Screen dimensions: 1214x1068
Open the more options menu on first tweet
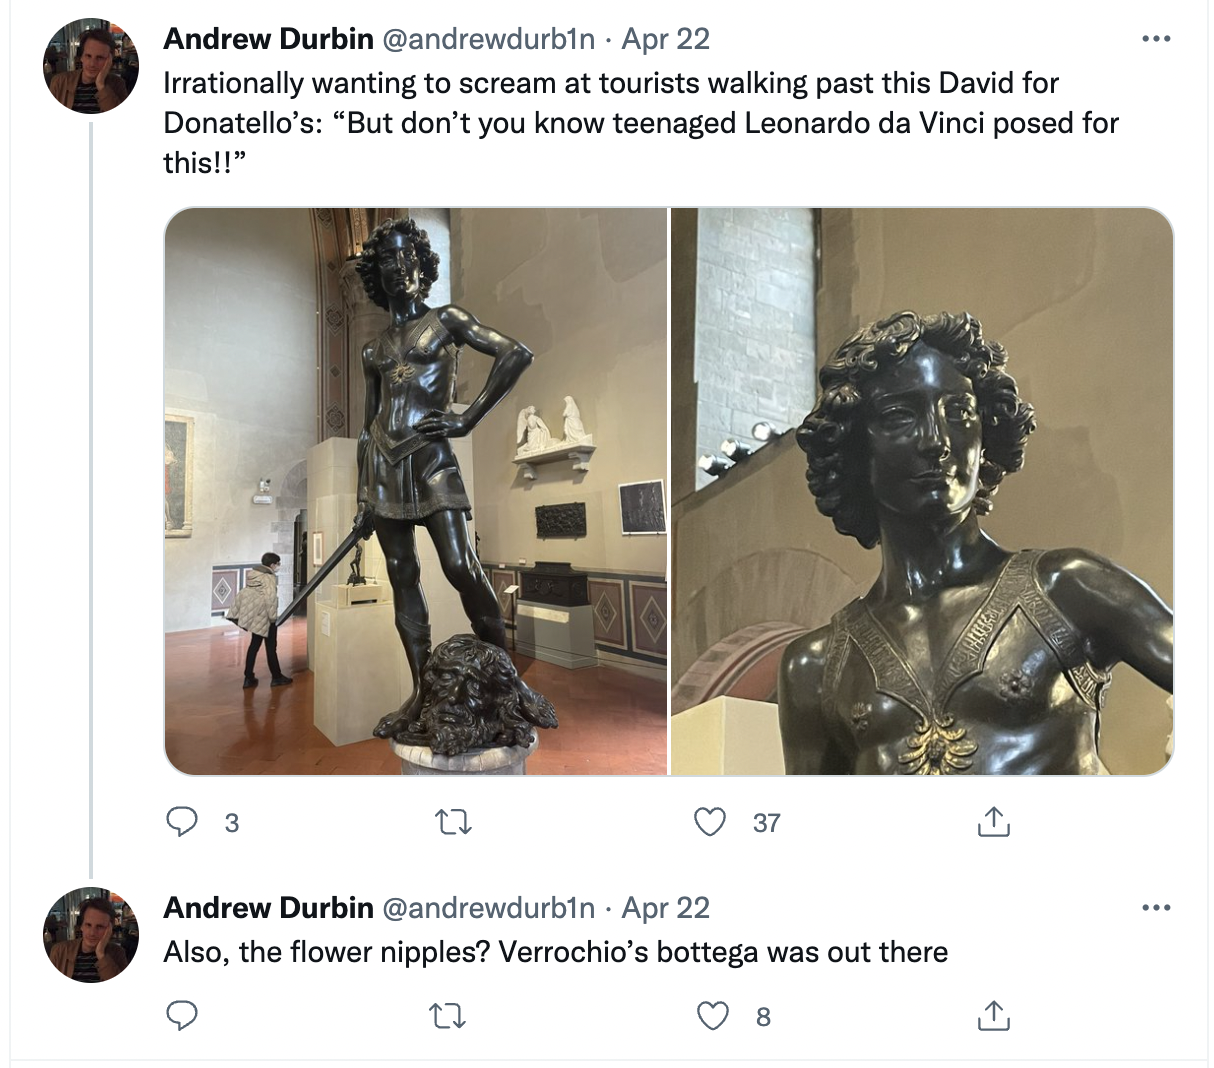click(x=1155, y=39)
